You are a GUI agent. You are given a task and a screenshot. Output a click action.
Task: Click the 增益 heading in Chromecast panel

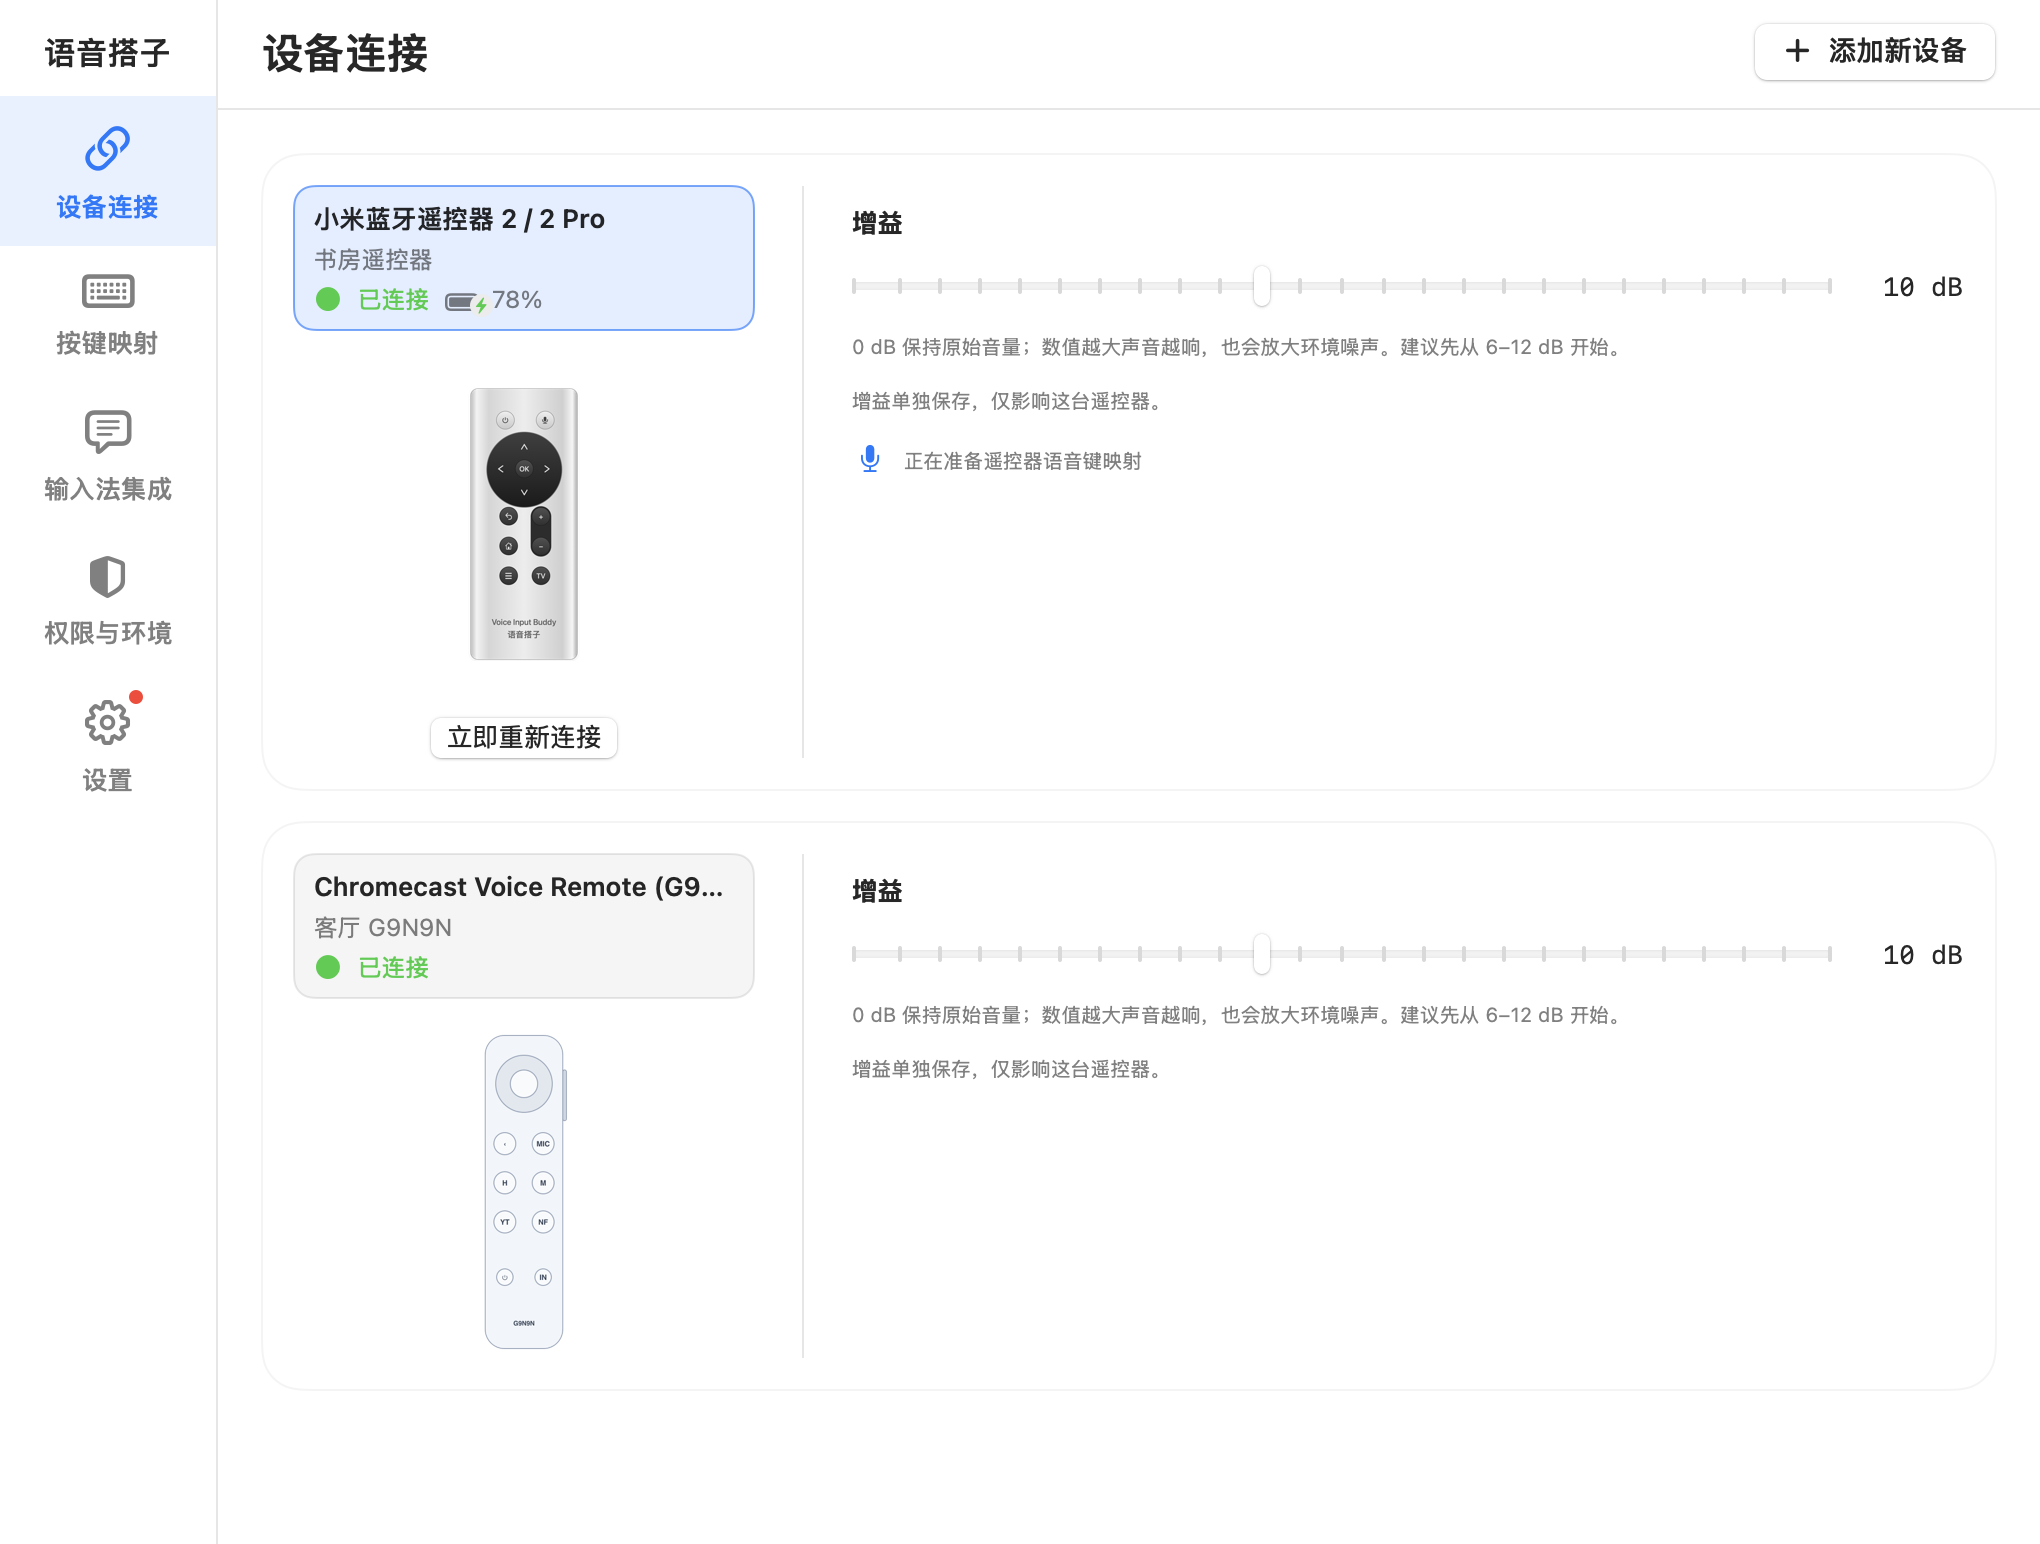click(x=877, y=891)
